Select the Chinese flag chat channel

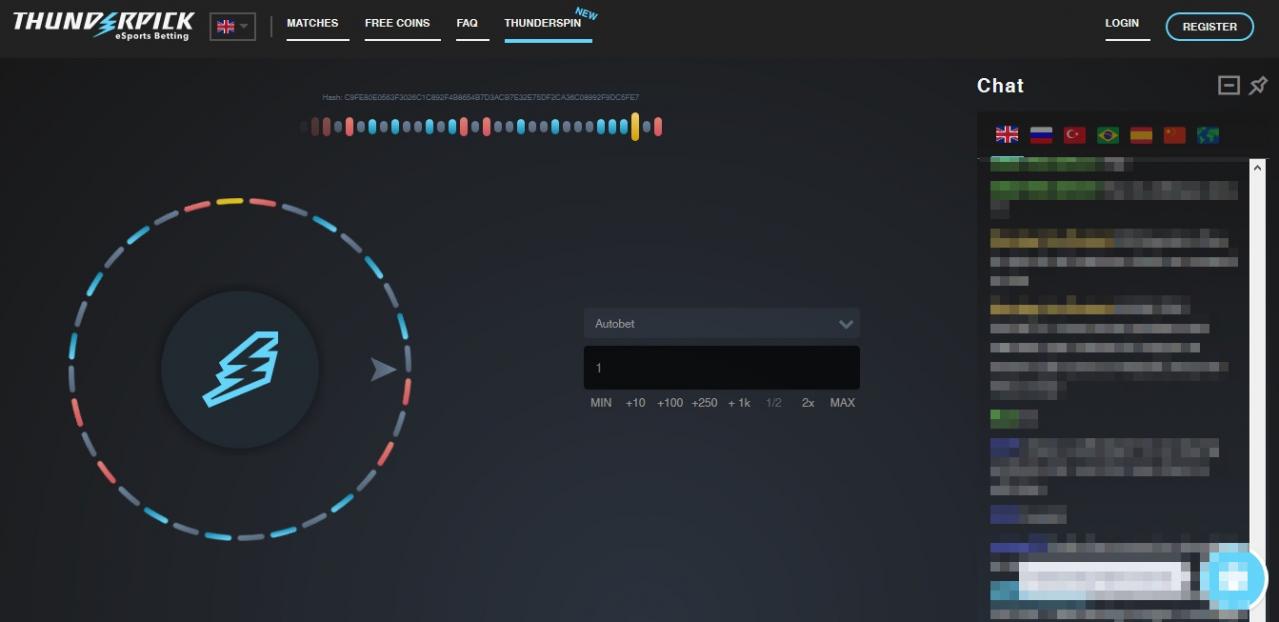1174,135
